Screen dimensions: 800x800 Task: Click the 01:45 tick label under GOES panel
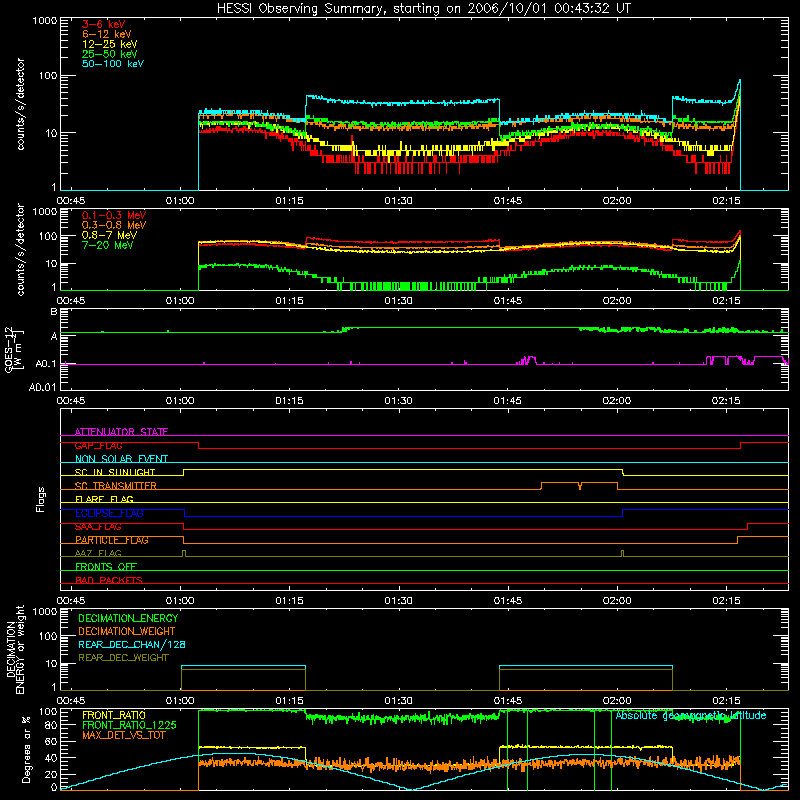508,401
